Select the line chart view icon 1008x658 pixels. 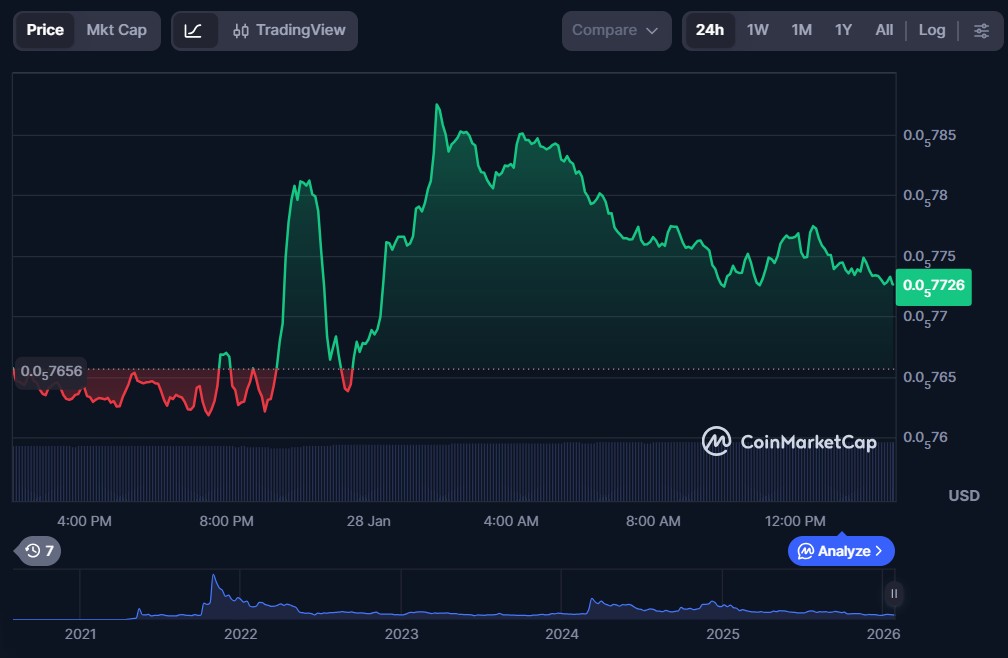coord(194,30)
